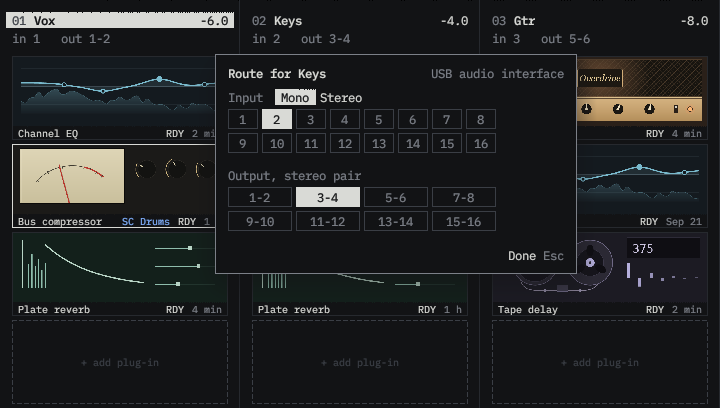Add plug-in to Gtr channel
The height and width of the screenshot is (408, 720).
(600, 363)
